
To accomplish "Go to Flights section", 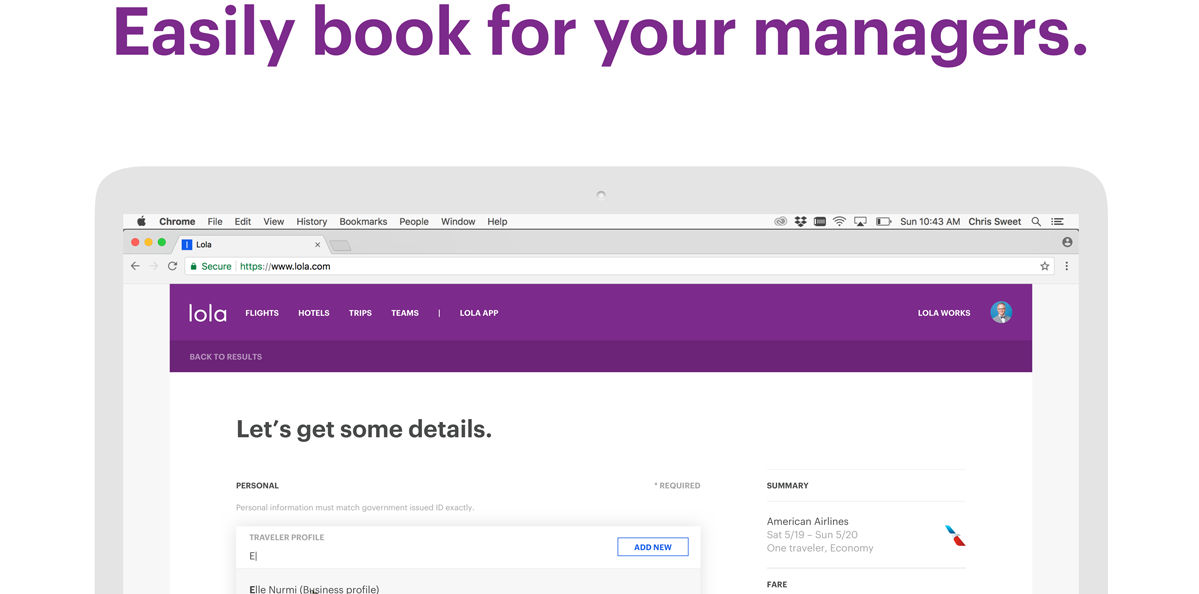I will [262, 313].
